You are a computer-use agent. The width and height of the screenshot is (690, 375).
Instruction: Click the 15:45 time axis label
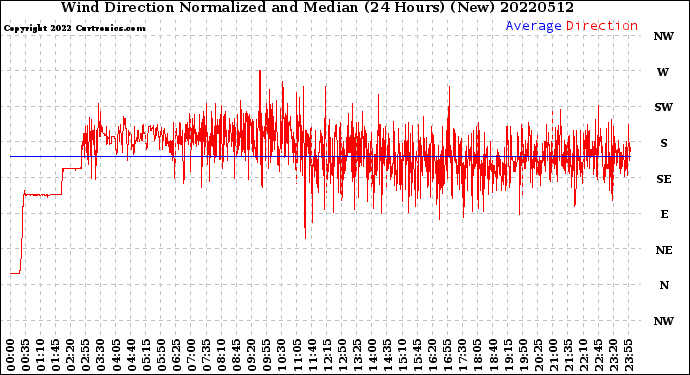[x=417, y=355]
